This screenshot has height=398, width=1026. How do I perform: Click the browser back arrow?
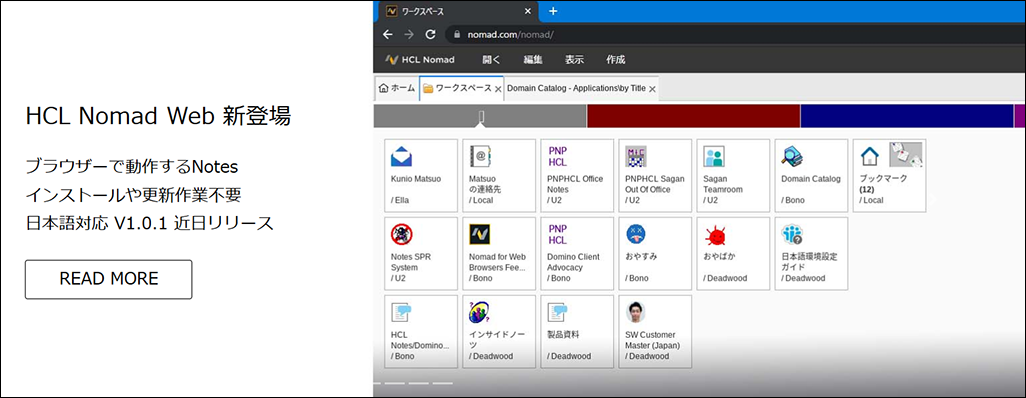[387, 34]
